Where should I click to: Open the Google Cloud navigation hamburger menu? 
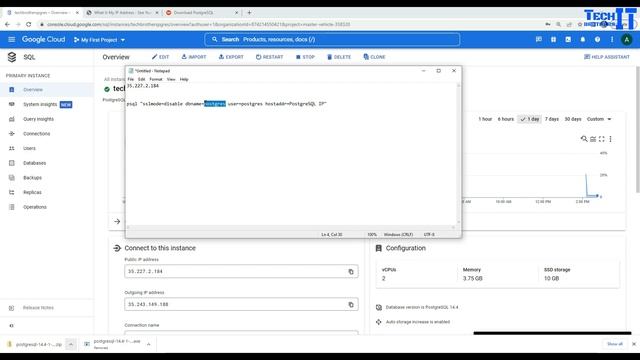[x=11, y=40]
